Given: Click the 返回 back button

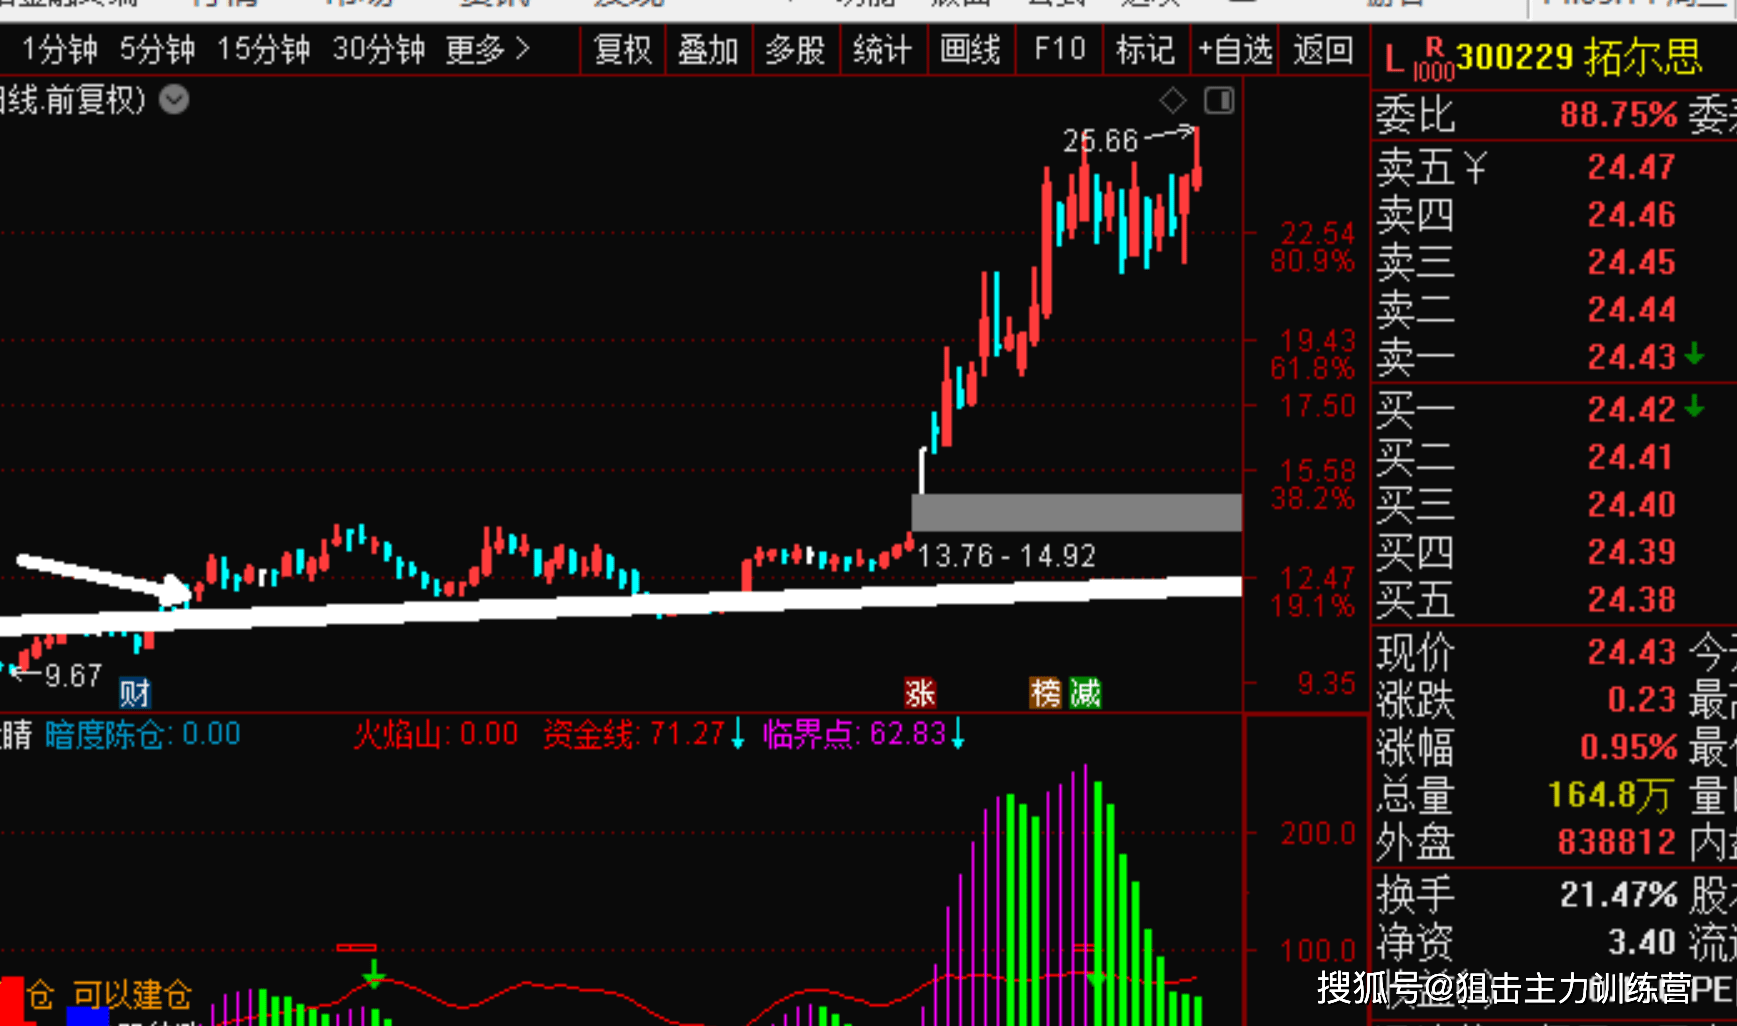Looking at the screenshot, I should [1323, 49].
